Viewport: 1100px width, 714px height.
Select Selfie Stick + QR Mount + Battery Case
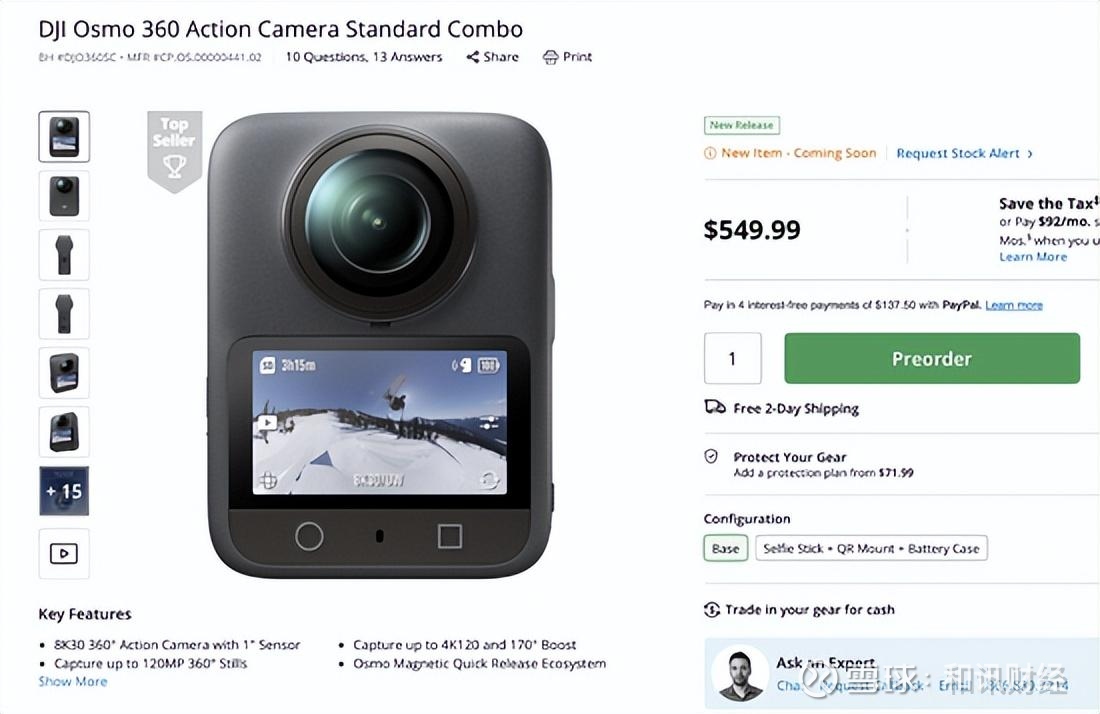pyautogui.click(x=871, y=548)
